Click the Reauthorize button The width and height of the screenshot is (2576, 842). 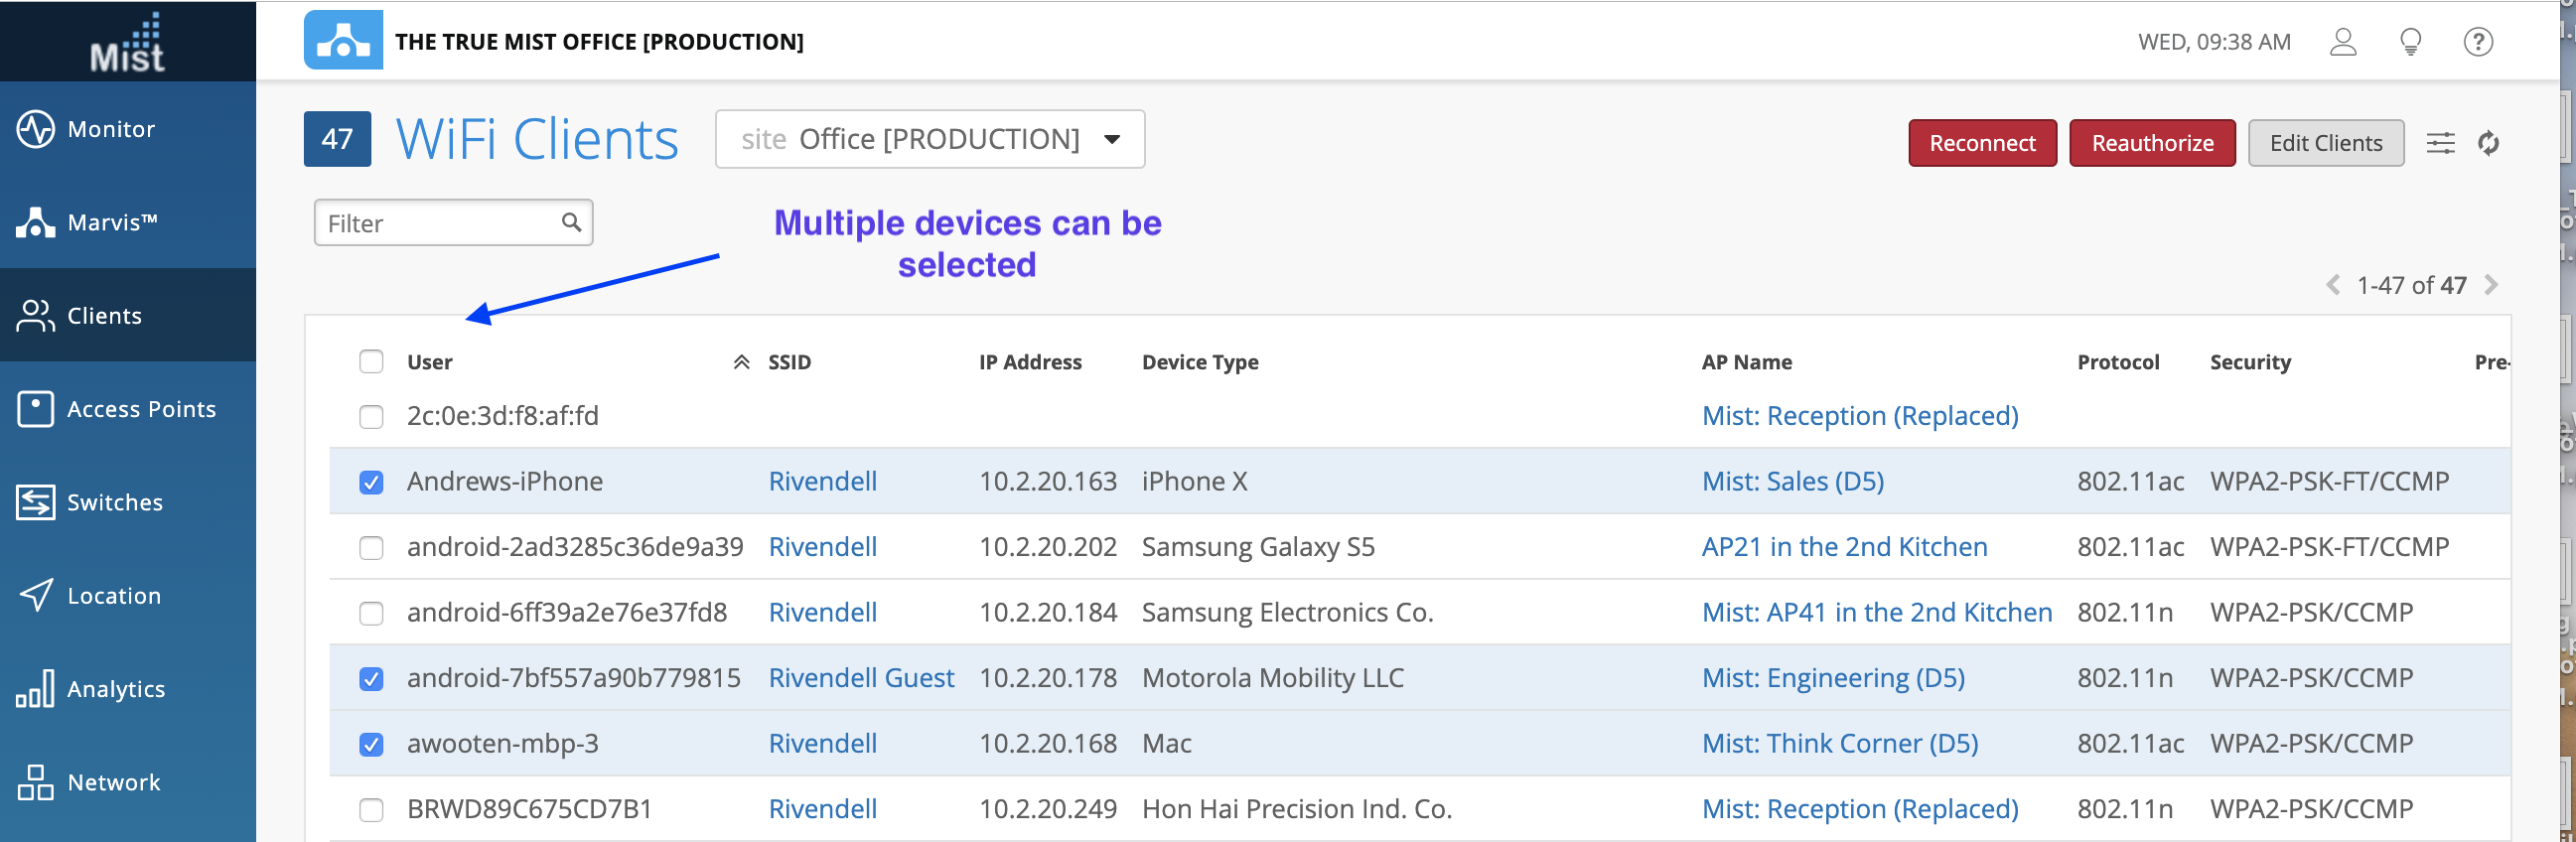click(x=2151, y=143)
